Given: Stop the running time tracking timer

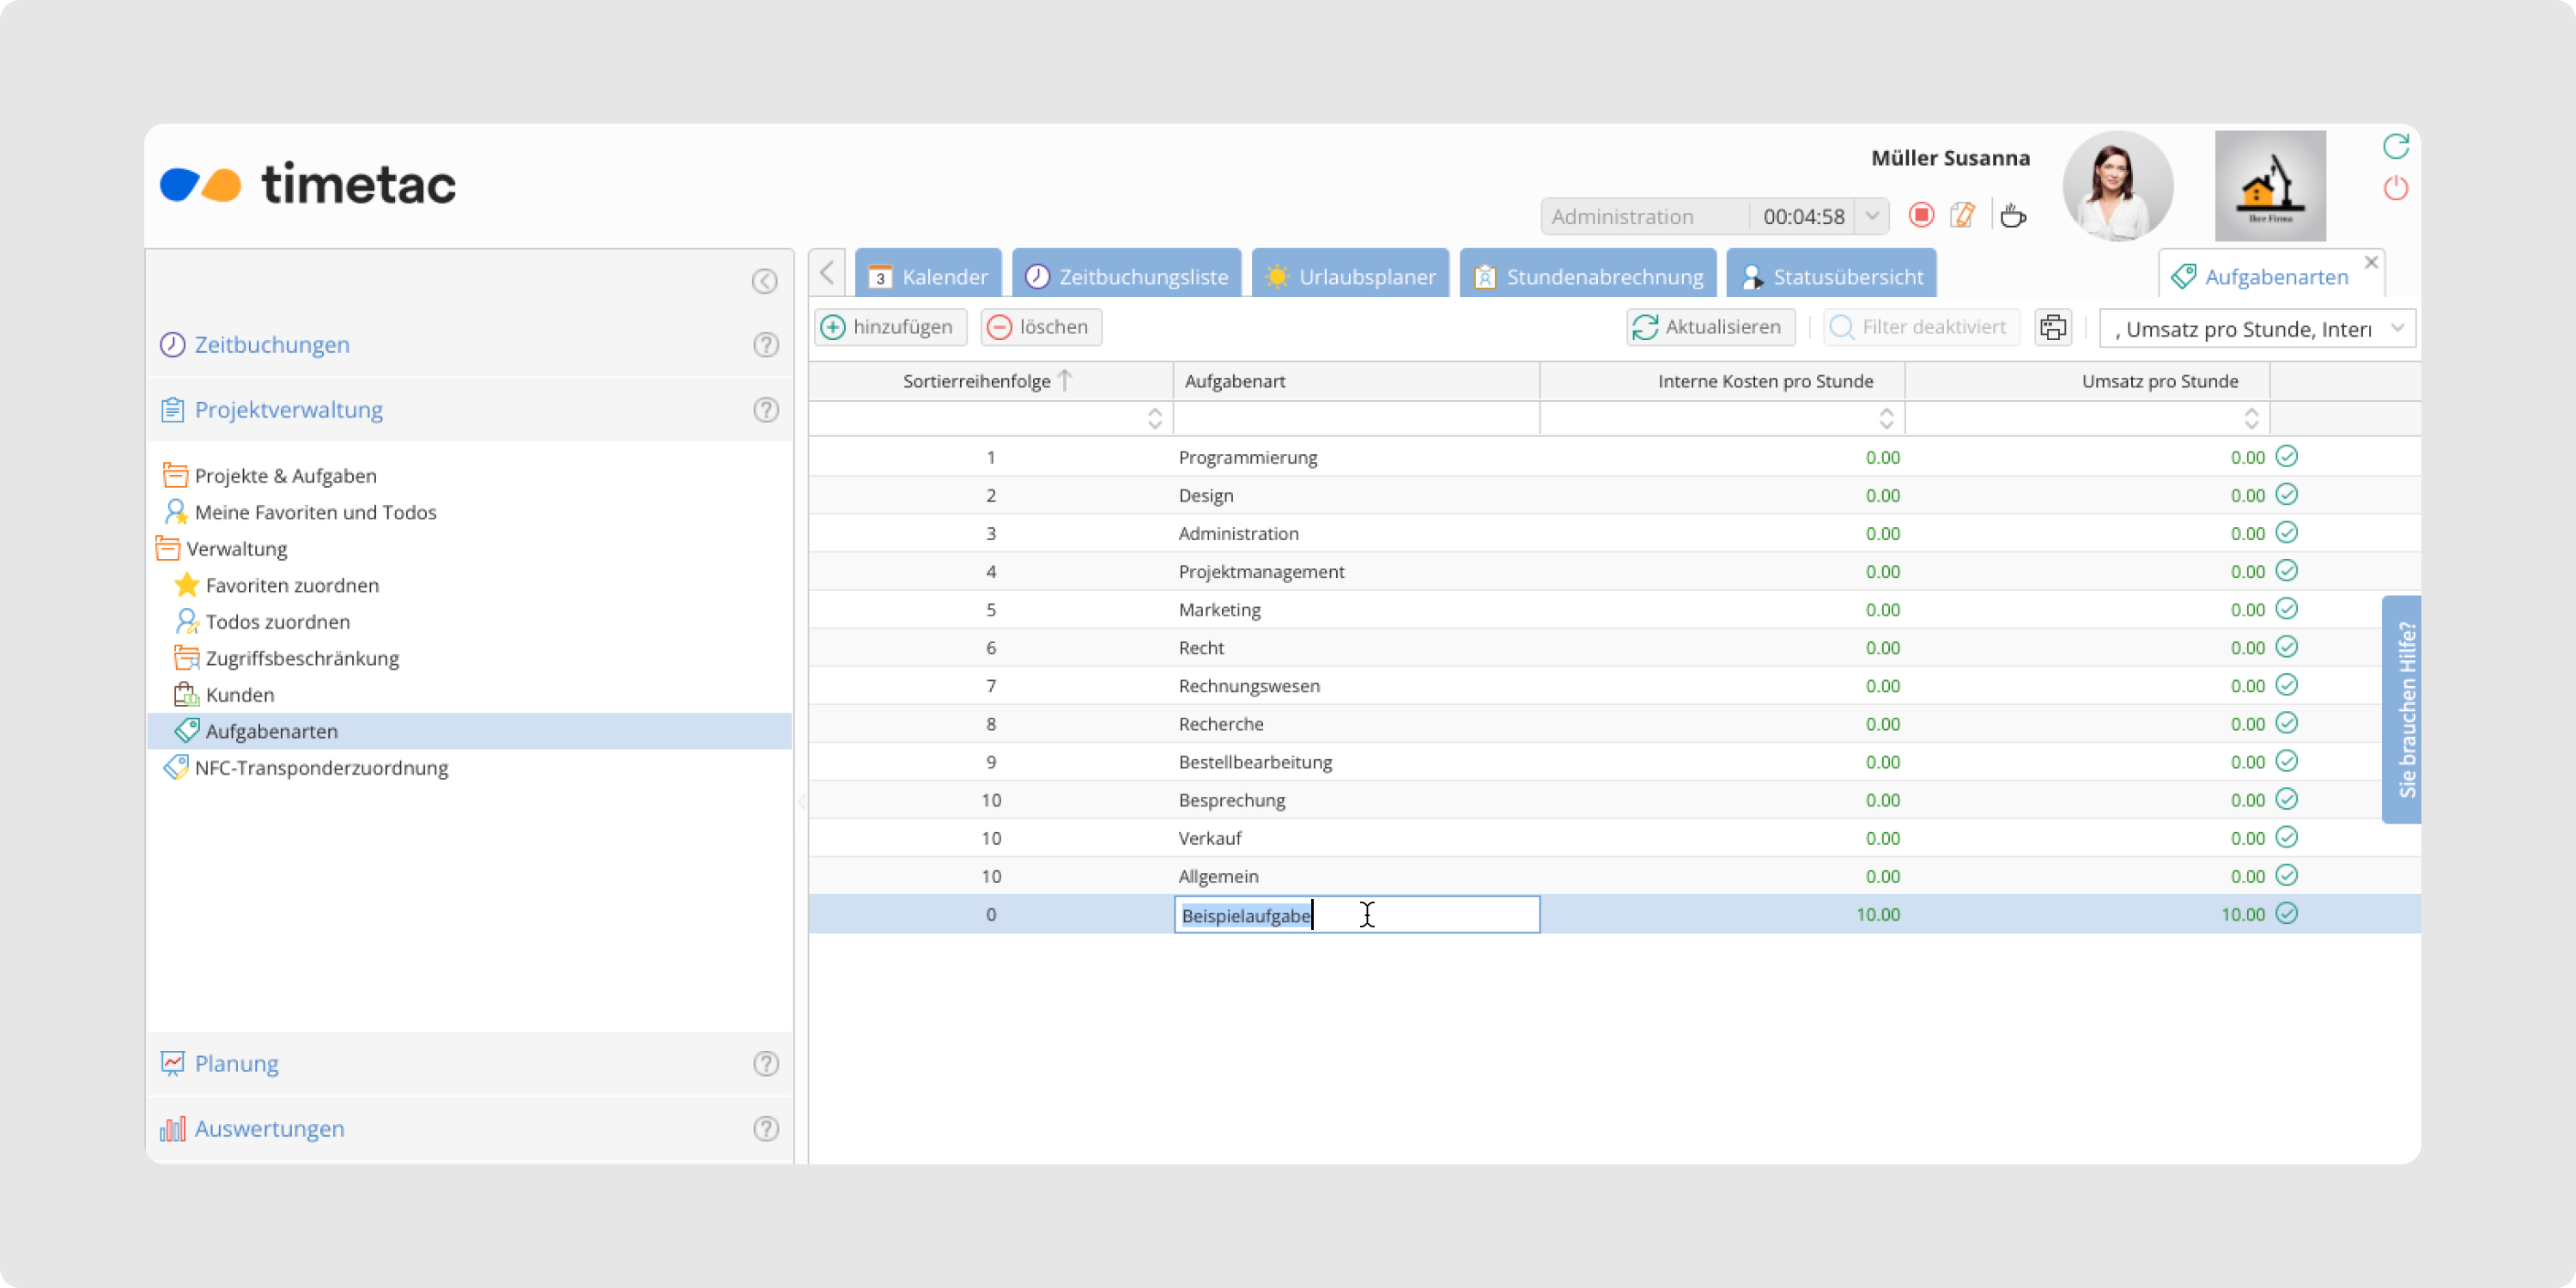Looking at the screenshot, I should (1921, 215).
